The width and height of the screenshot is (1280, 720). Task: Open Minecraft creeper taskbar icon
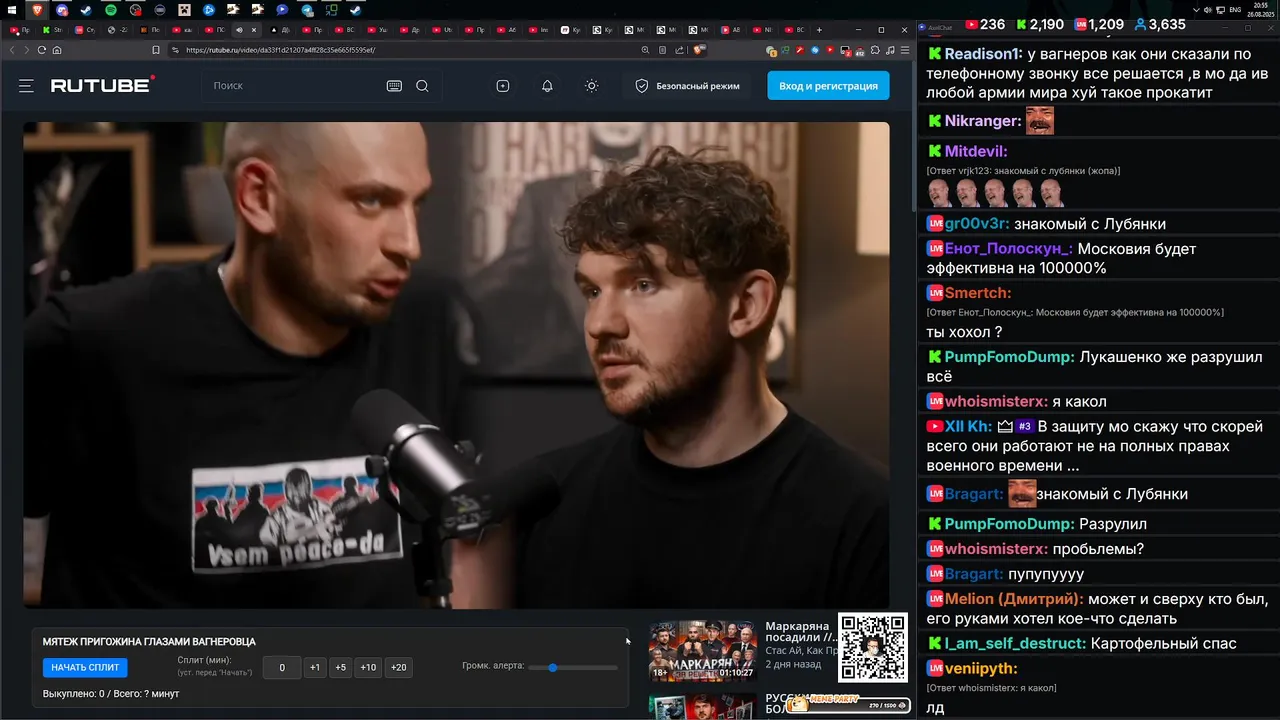point(185,10)
